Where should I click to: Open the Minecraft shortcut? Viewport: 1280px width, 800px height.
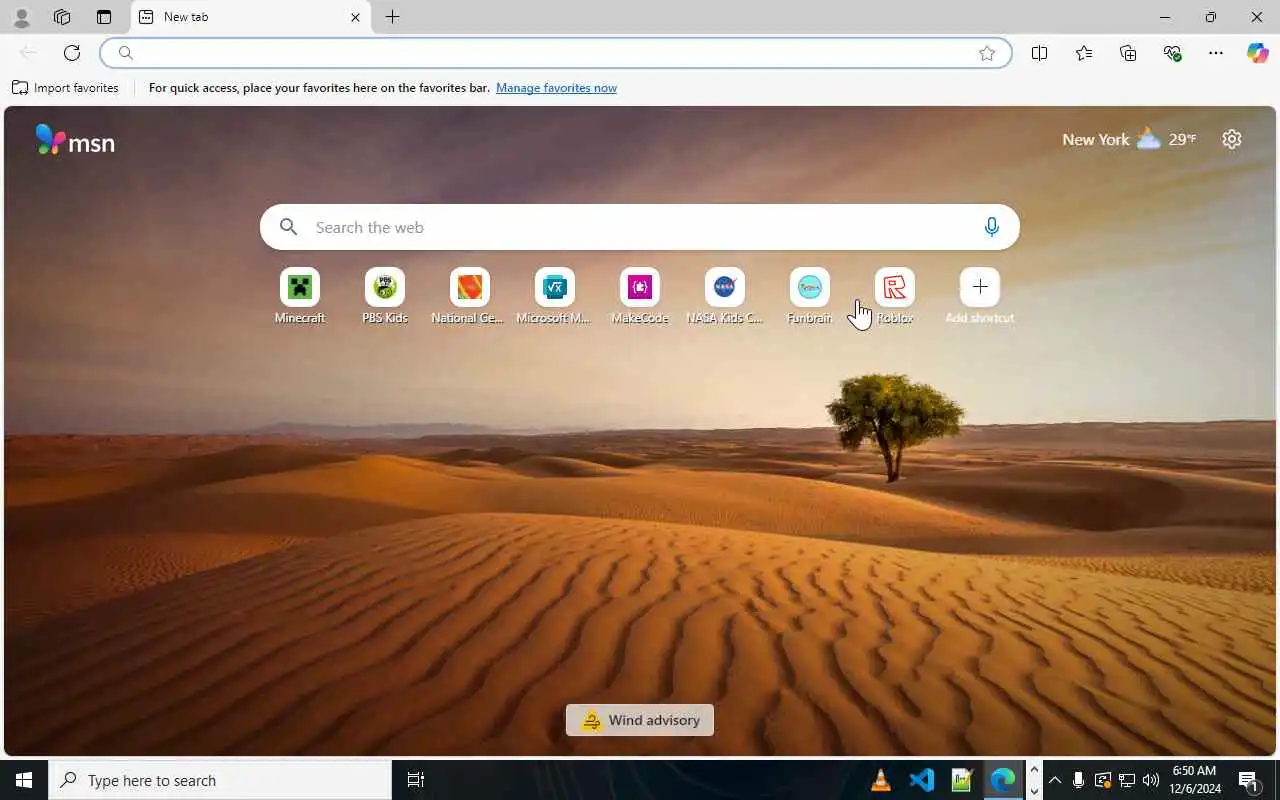[300, 297]
